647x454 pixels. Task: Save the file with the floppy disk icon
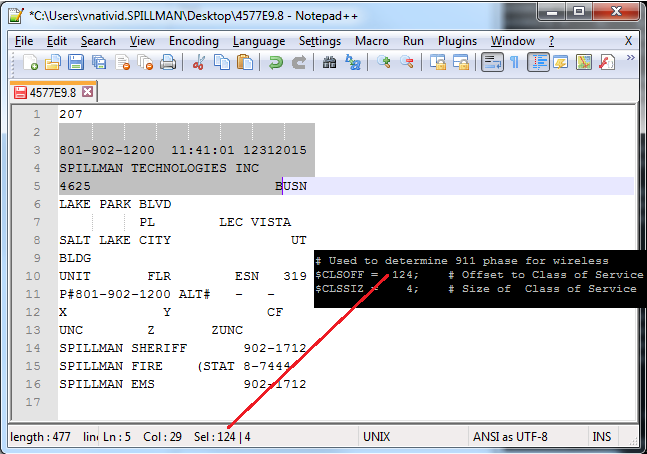coord(76,63)
